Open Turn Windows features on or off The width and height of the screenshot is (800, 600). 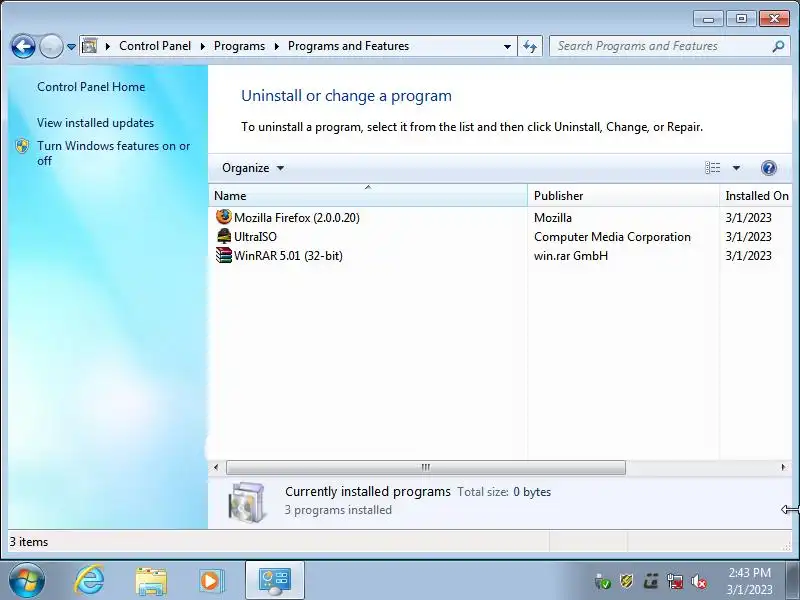(113, 153)
